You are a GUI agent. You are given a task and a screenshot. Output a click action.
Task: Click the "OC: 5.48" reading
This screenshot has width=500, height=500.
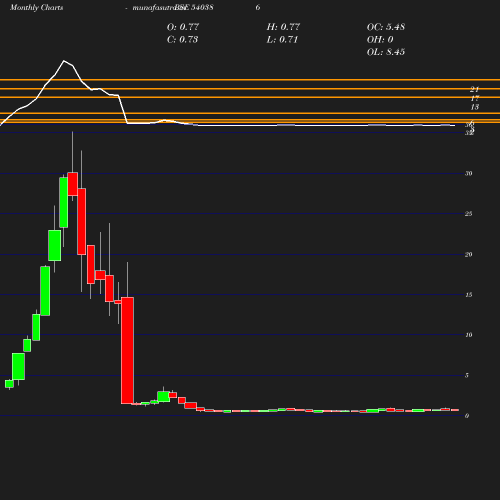pyautogui.click(x=386, y=27)
